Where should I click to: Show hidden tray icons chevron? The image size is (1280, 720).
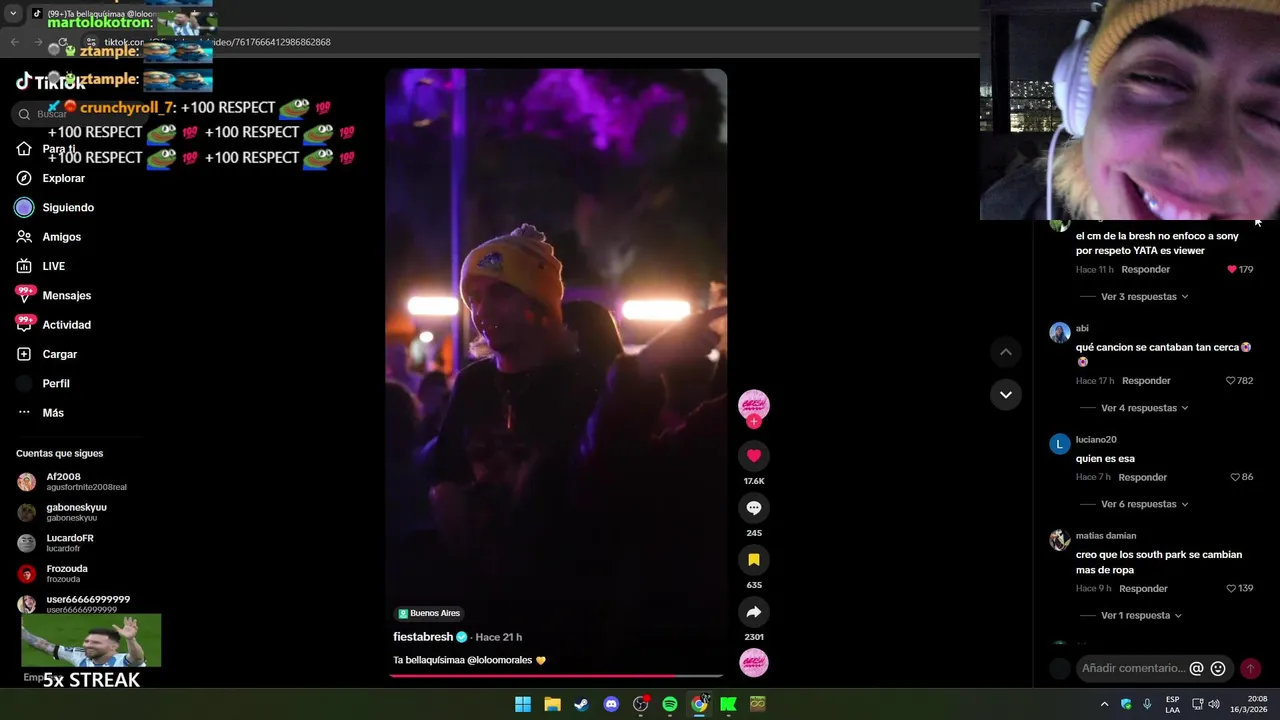point(1104,704)
